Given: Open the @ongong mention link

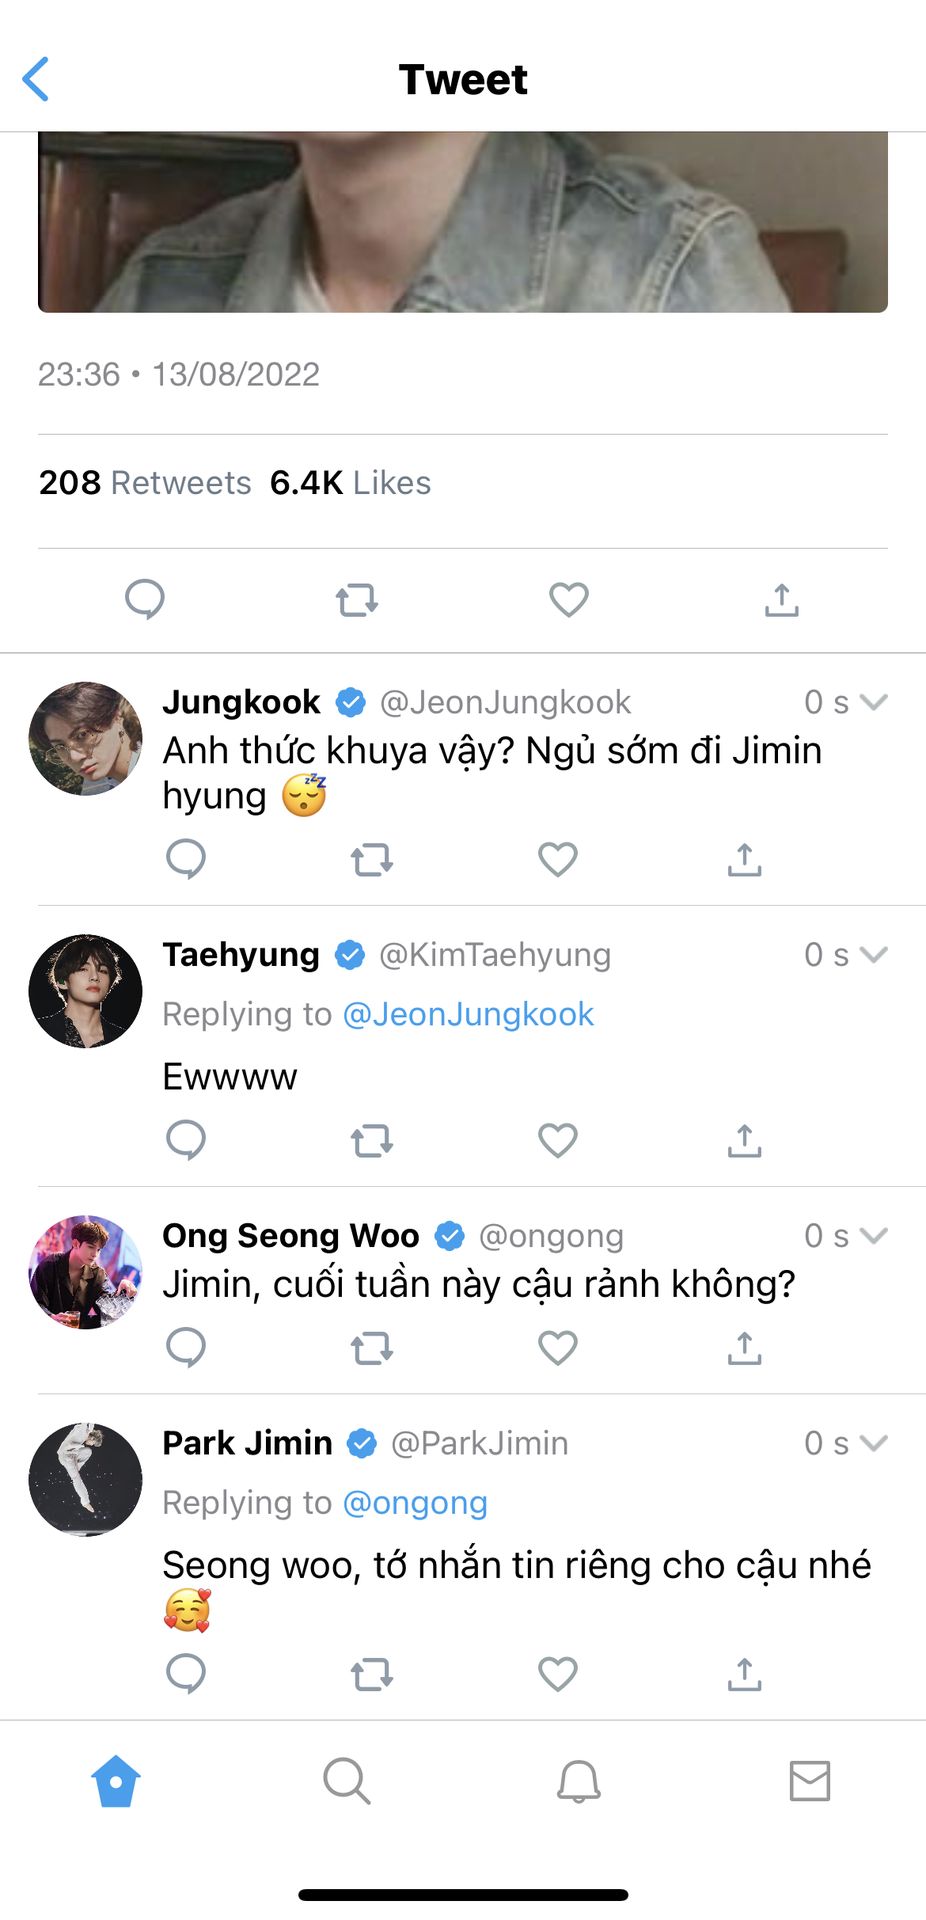Looking at the screenshot, I should (x=415, y=1503).
